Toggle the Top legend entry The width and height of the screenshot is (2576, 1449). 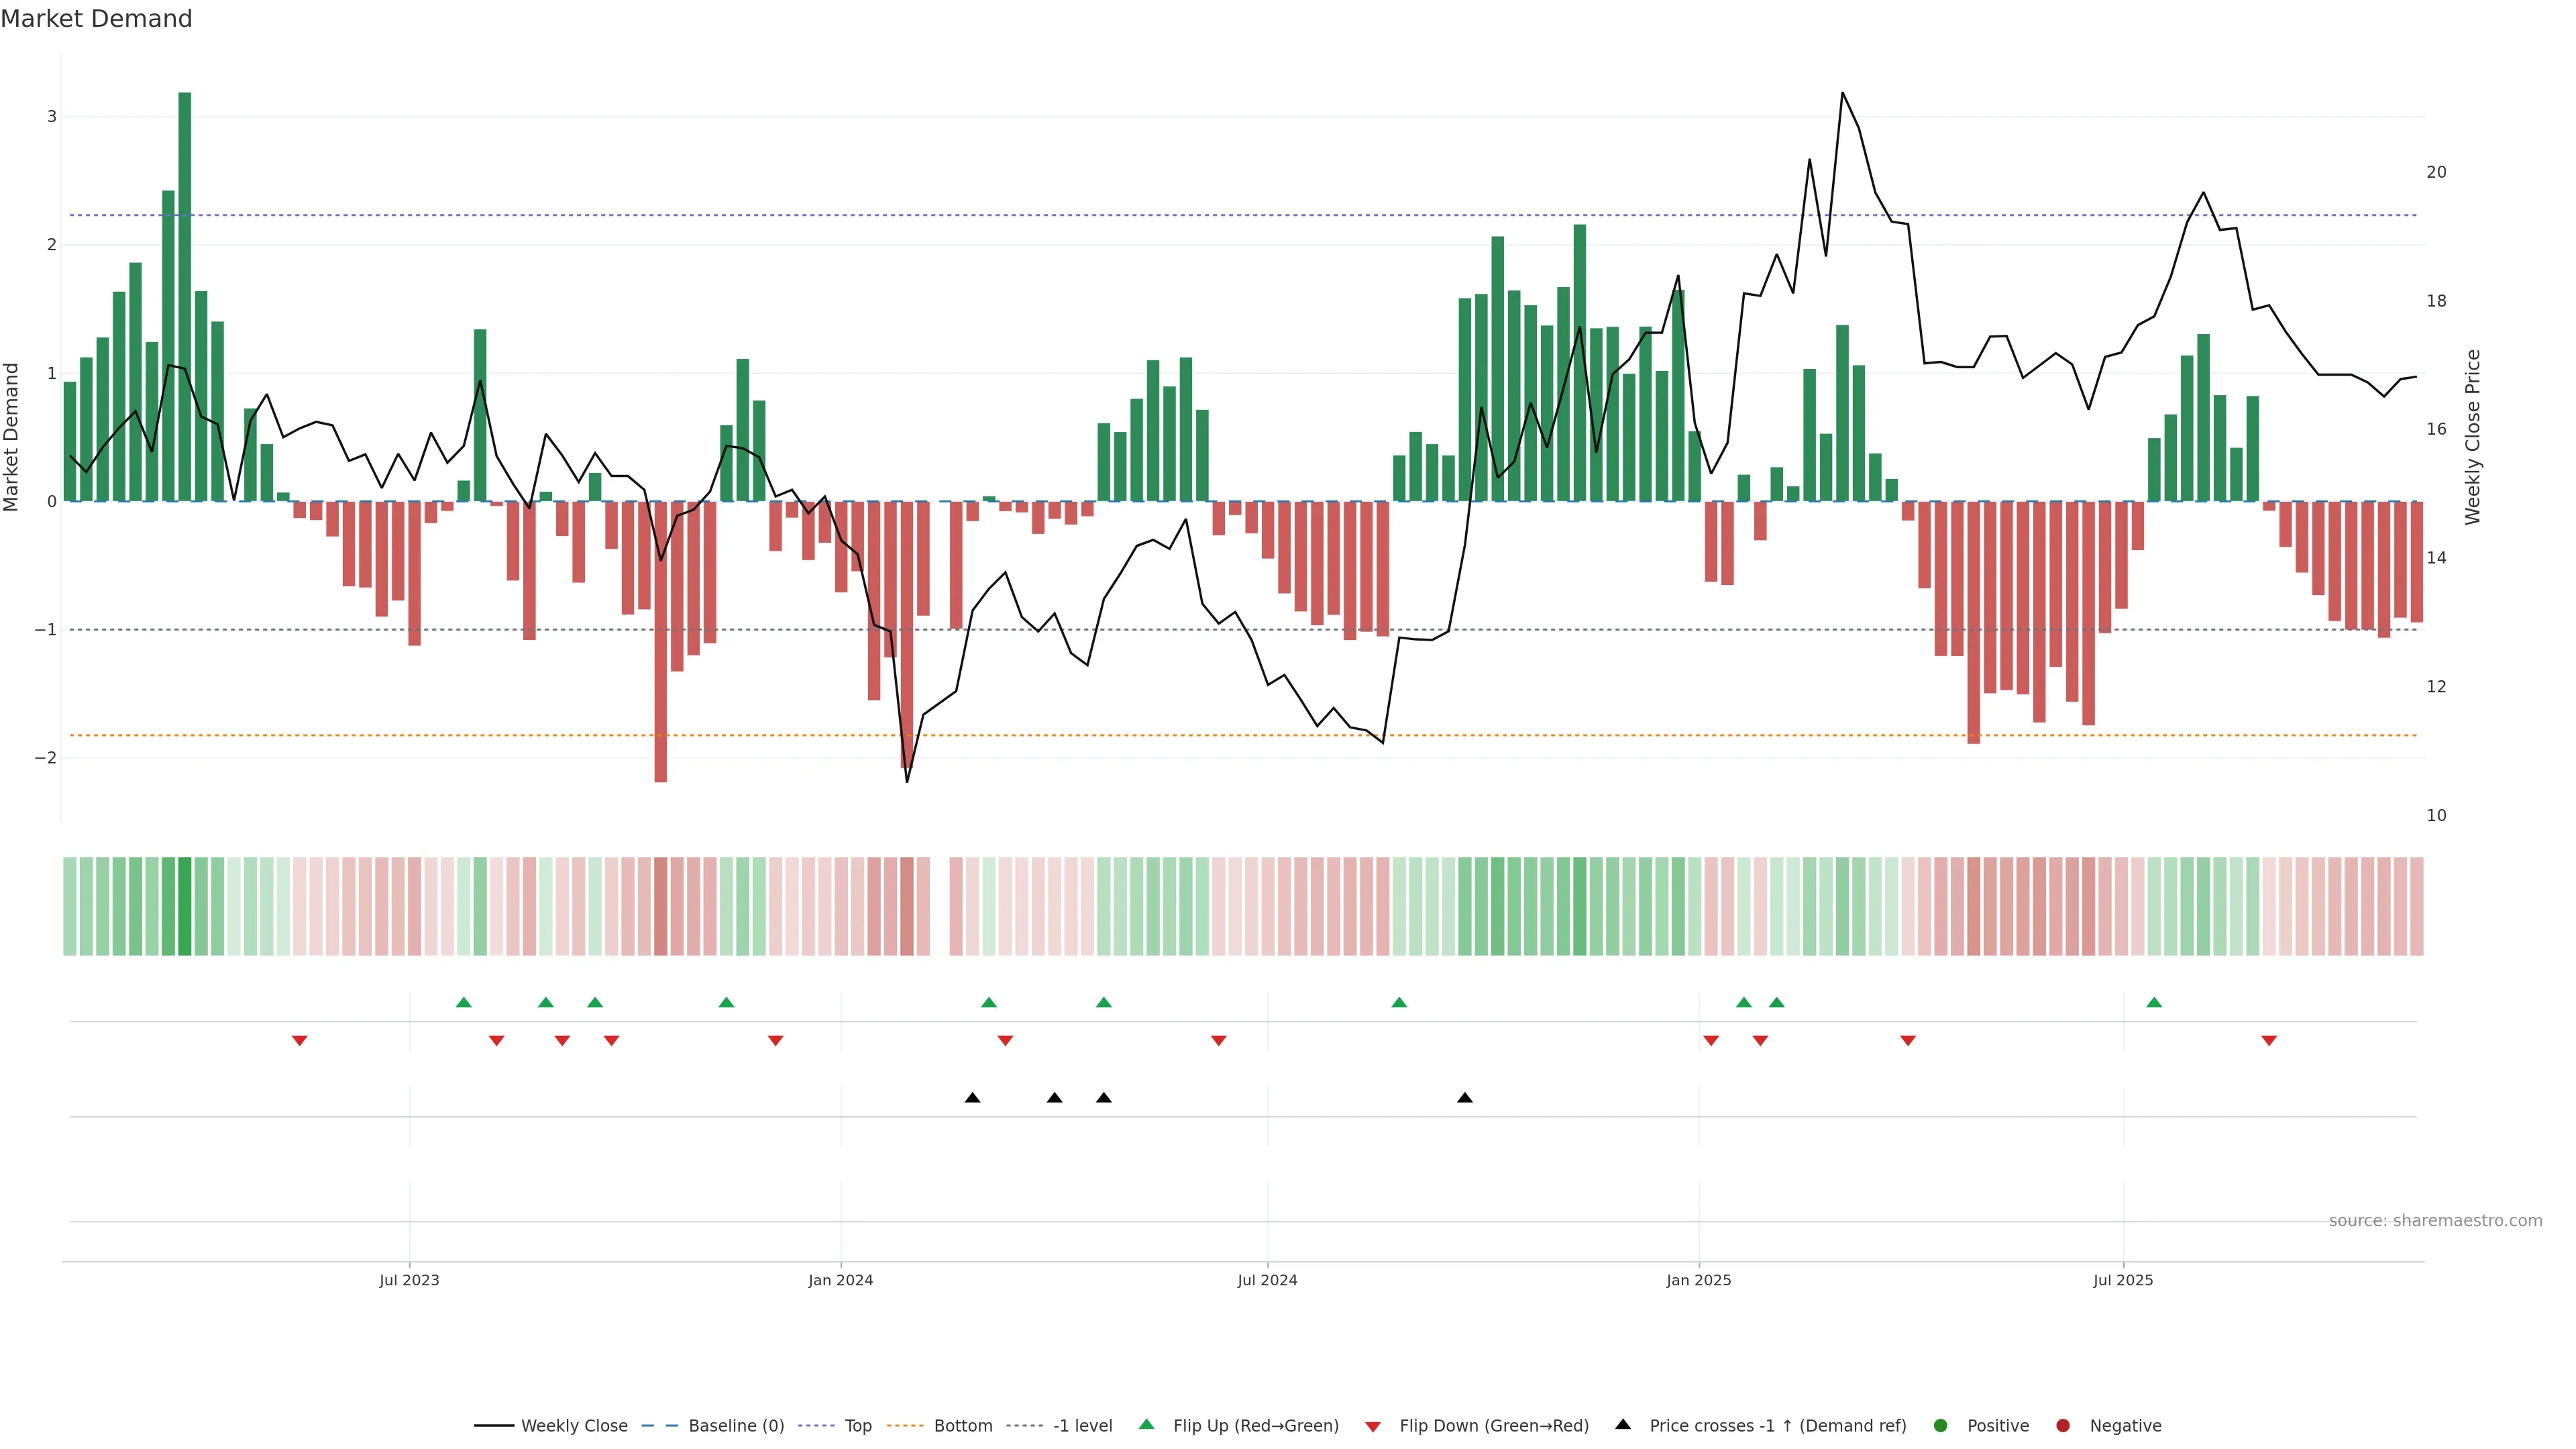click(x=857, y=1425)
